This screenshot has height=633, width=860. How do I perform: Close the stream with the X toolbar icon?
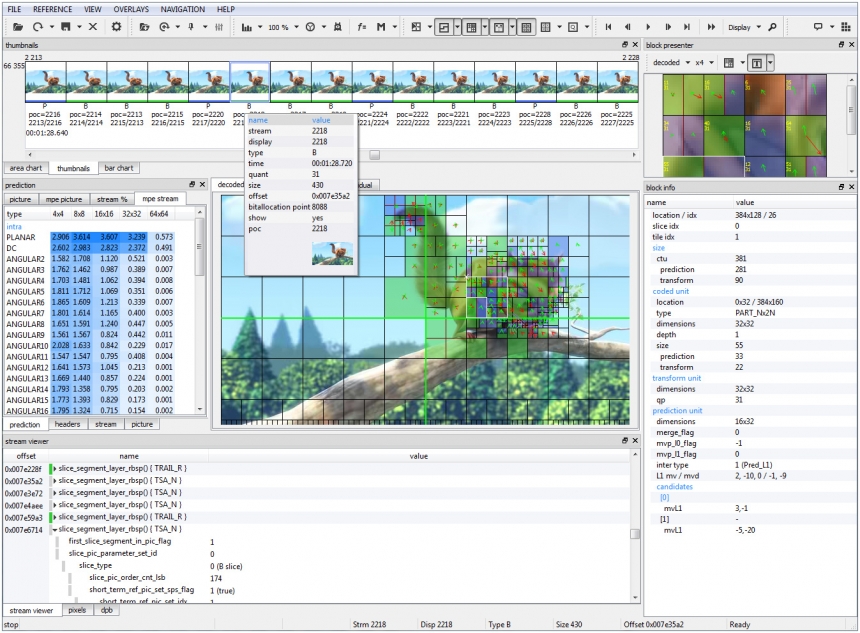93,27
